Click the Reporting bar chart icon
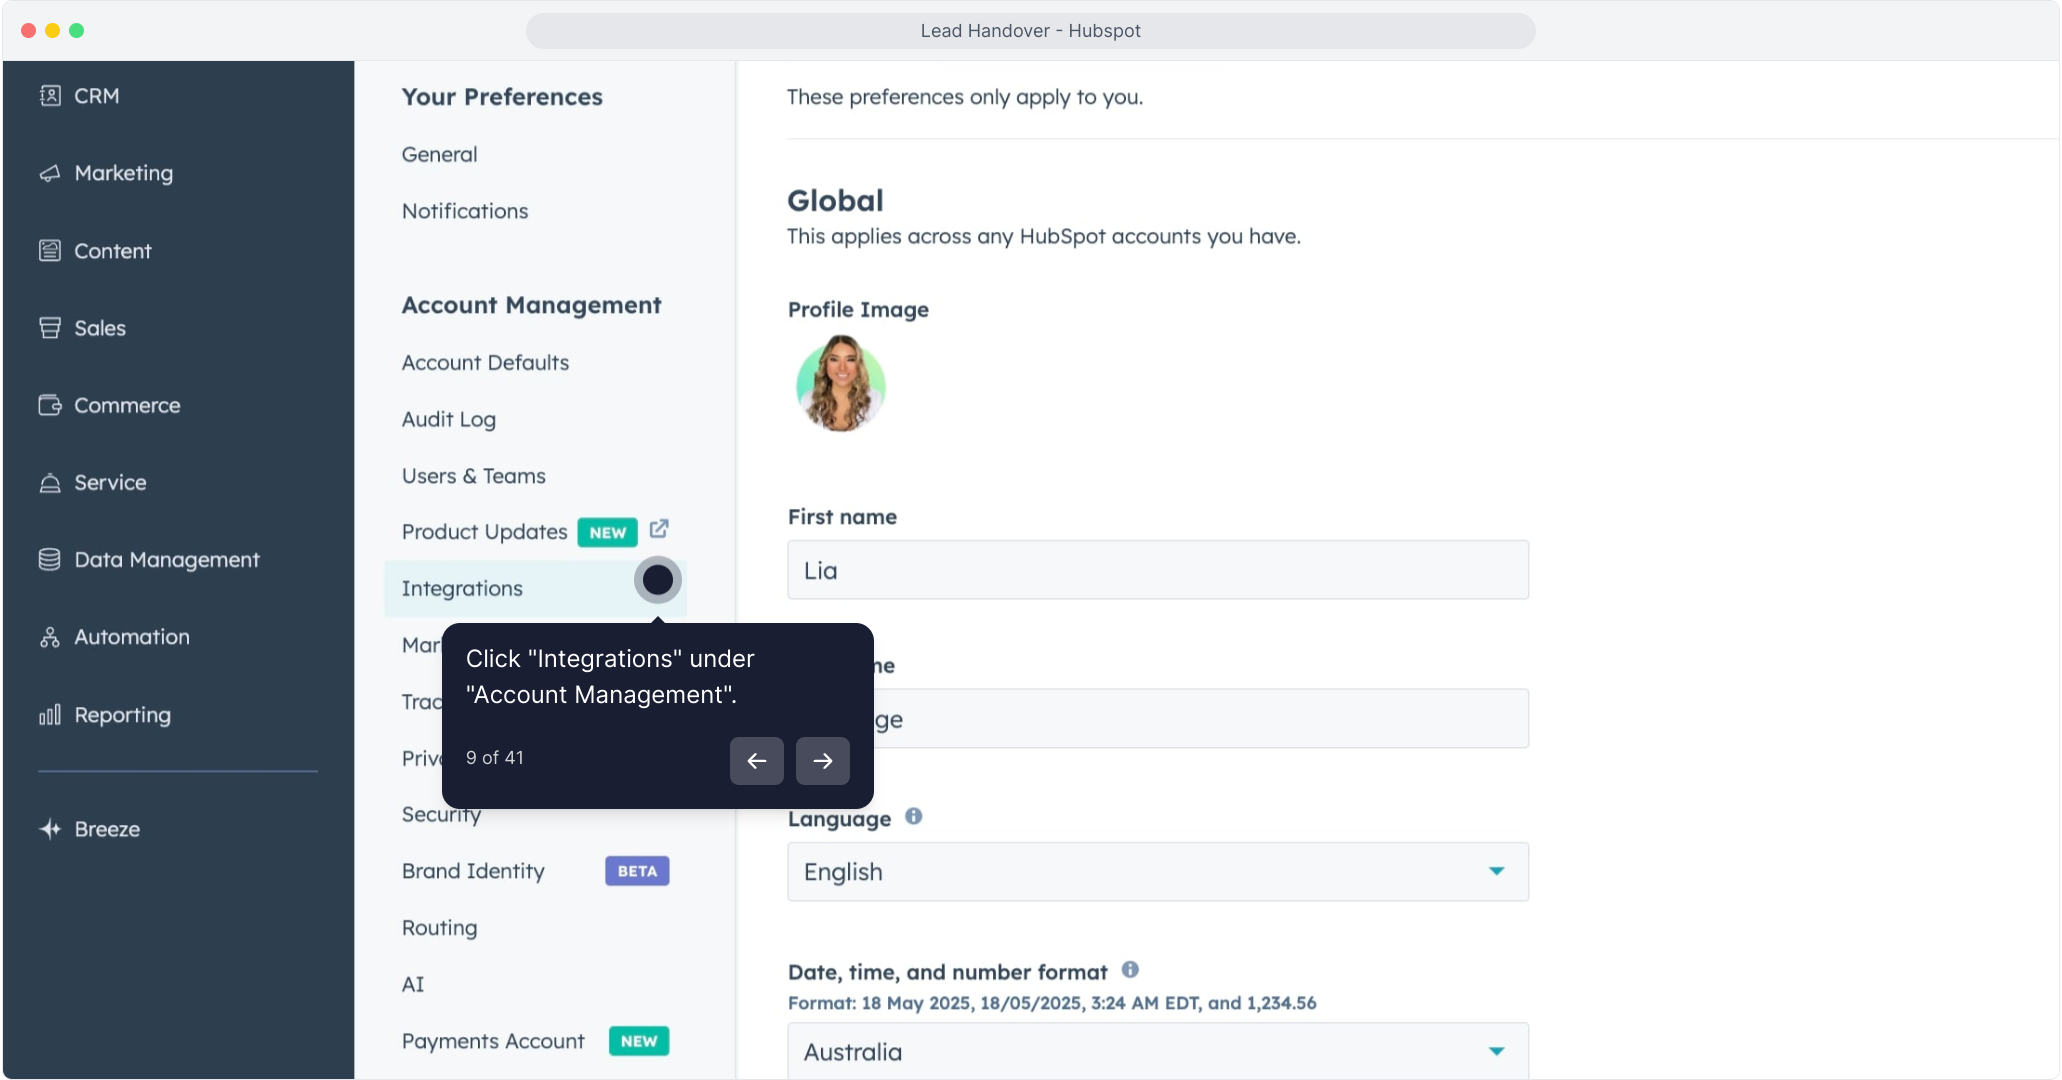The width and height of the screenshot is (2062, 1080). click(x=50, y=715)
